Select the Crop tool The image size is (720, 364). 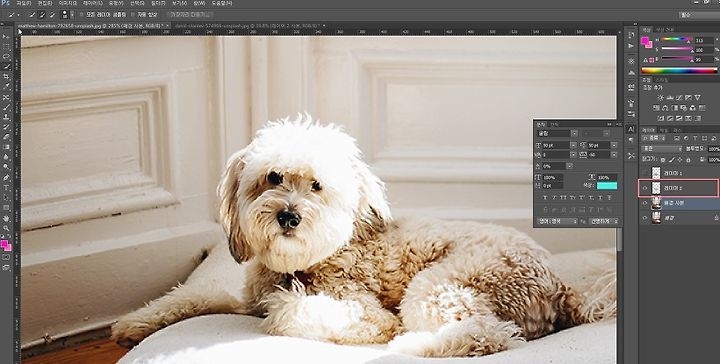tap(6, 77)
